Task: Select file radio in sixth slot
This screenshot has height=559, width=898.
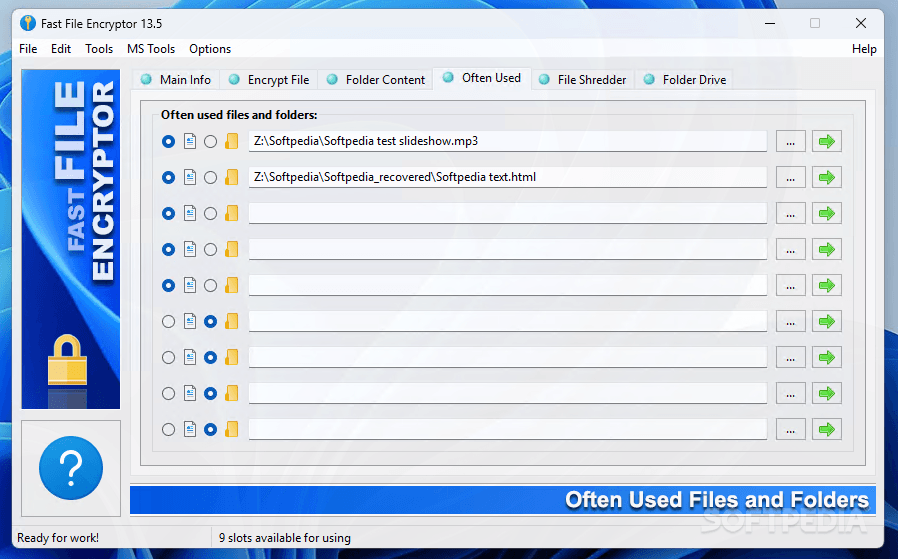Action: pos(168,321)
